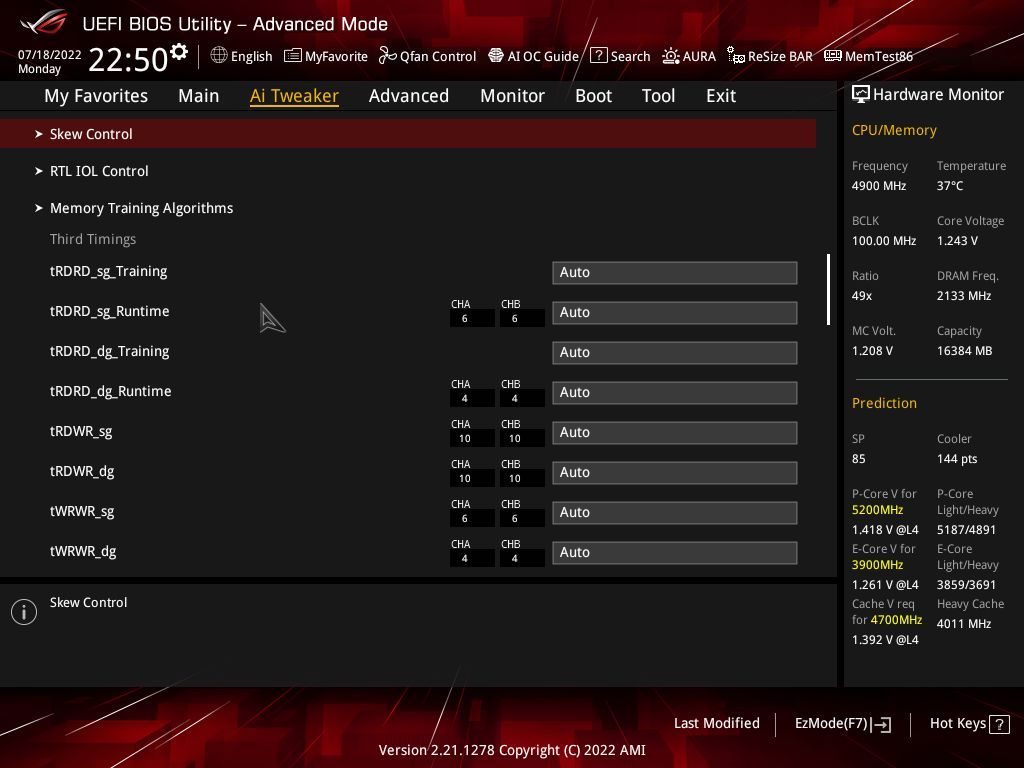Screen dimensions: 1024x768
Task: Click the 1.243 V core voltage
Action: pos(957,241)
